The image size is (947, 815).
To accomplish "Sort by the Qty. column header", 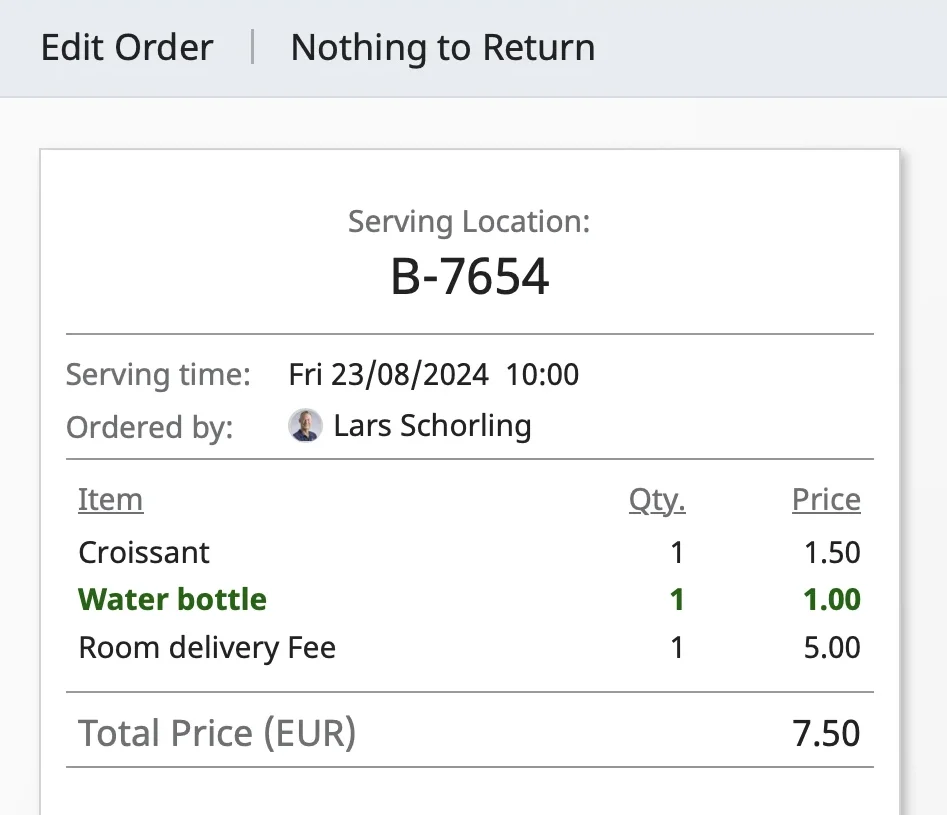I will click(657, 500).
